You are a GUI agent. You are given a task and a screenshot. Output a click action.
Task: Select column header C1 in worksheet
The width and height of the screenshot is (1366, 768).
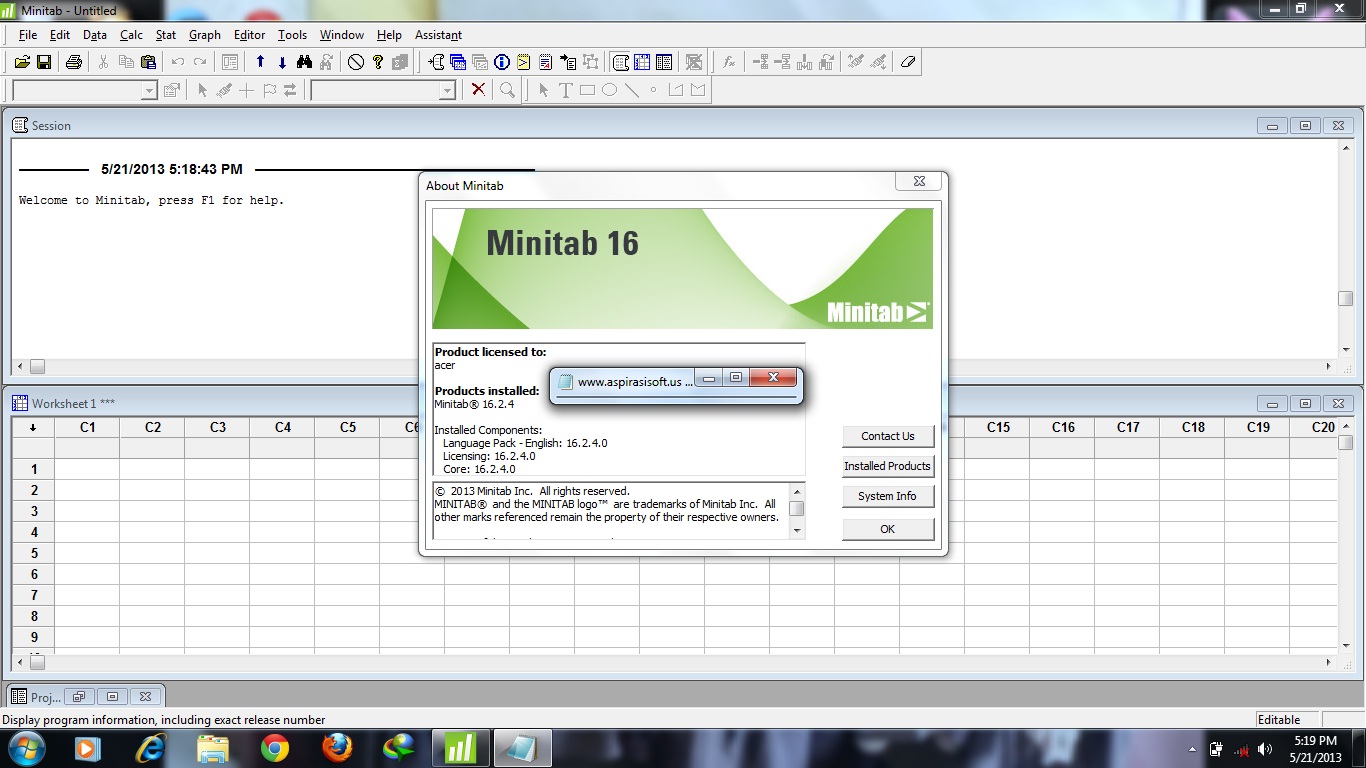point(87,427)
